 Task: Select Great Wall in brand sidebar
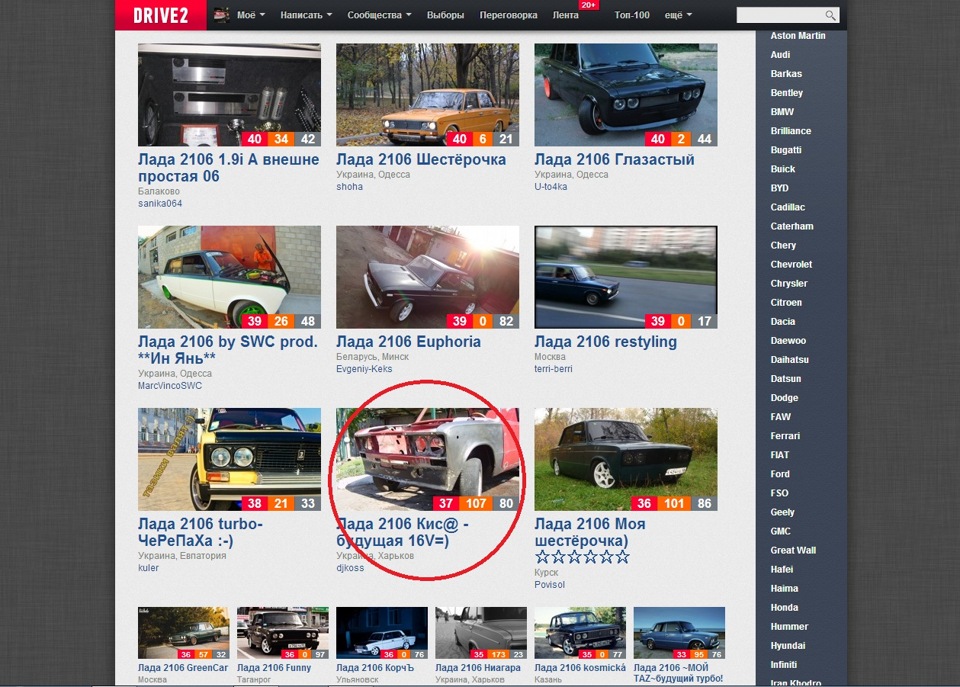pyautogui.click(x=793, y=550)
